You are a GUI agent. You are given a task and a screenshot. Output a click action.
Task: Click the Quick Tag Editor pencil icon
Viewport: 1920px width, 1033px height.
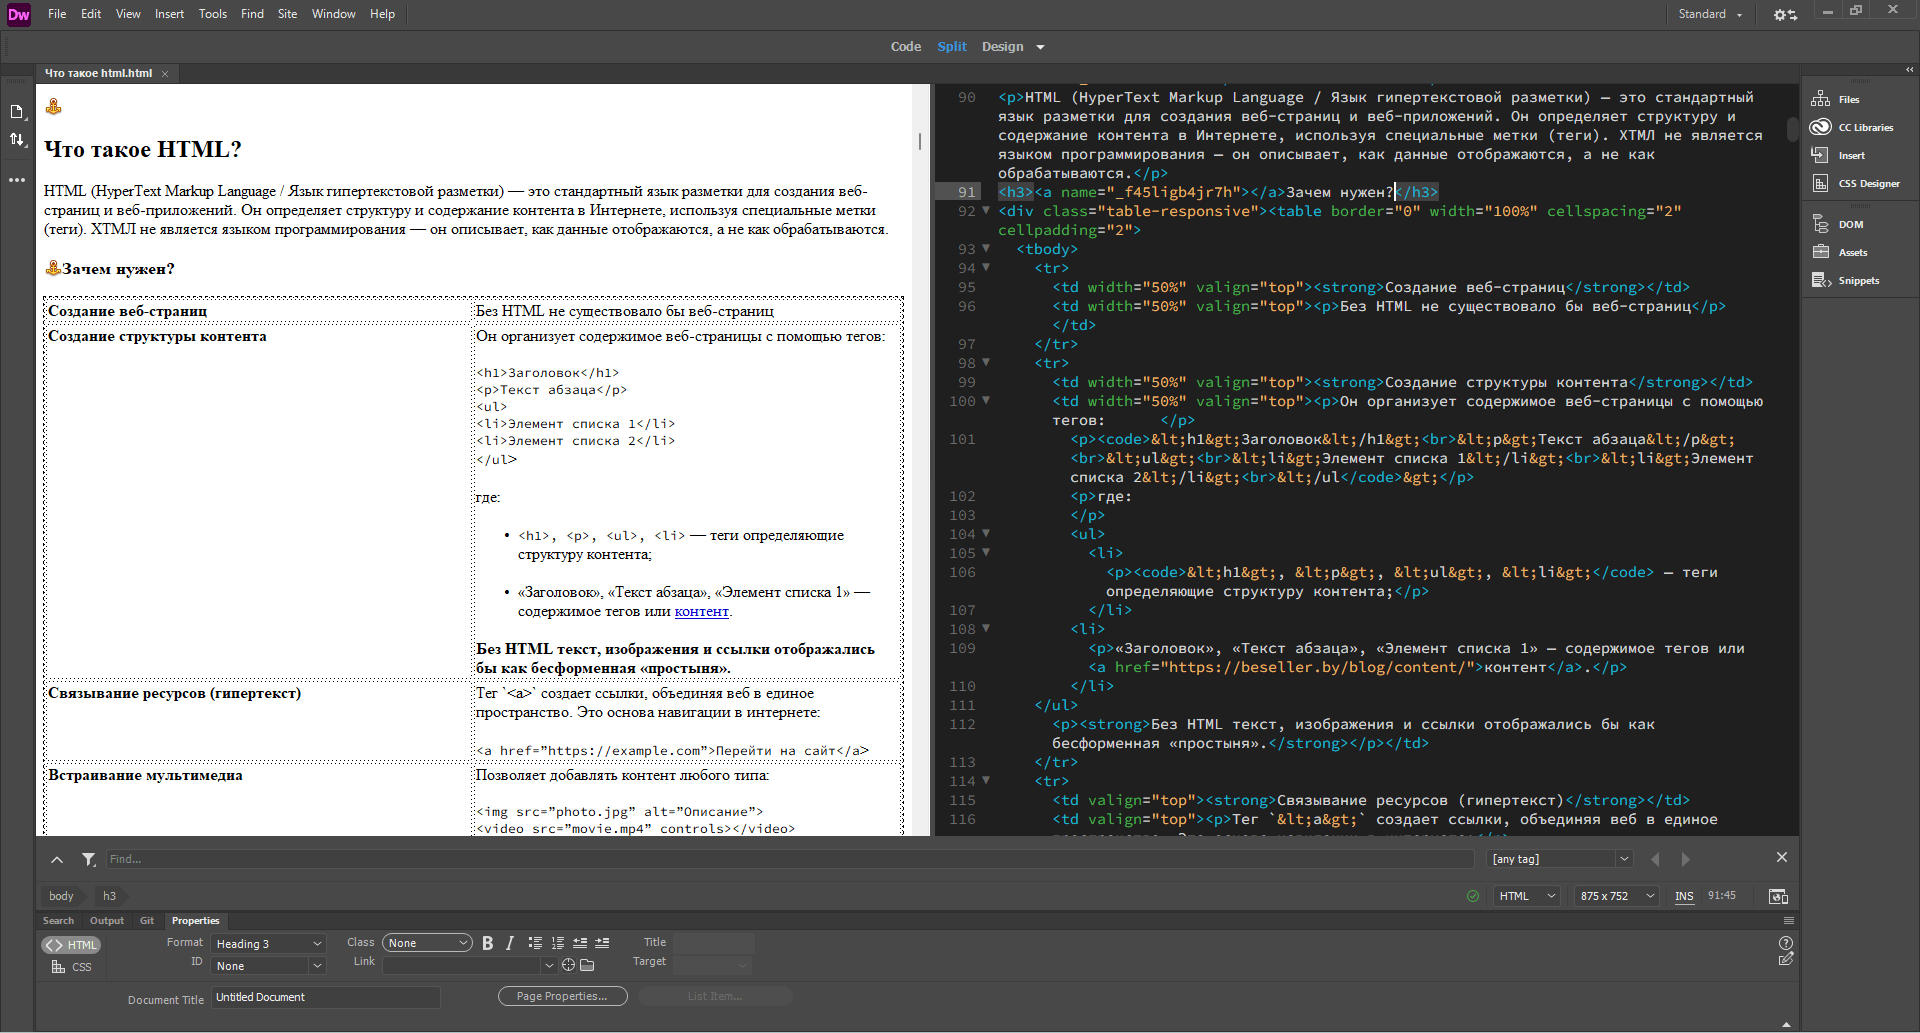click(1786, 960)
